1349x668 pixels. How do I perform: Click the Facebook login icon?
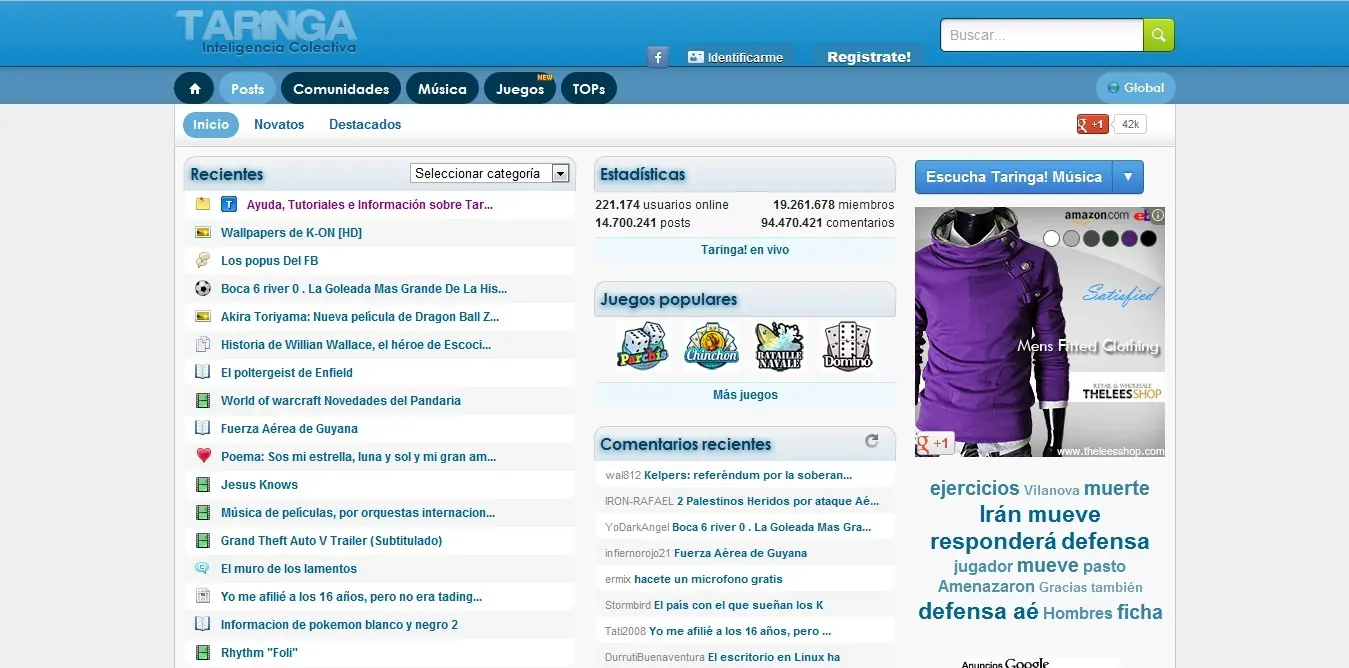658,57
